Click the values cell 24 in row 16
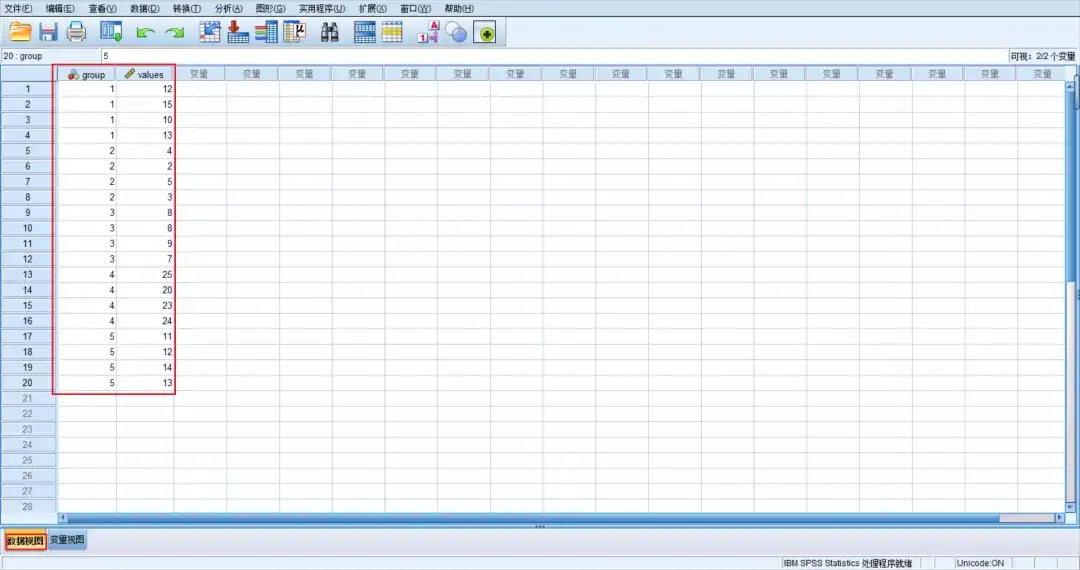Viewport: 1080px width, 570px height. [x=145, y=321]
